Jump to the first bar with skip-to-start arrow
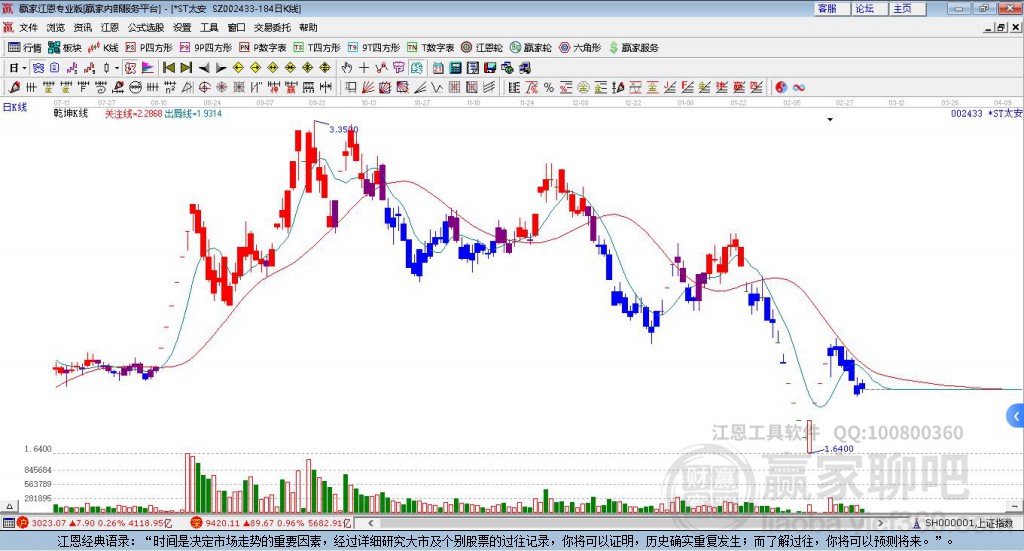Viewport: 1024px width, 551px height. pos(169,68)
